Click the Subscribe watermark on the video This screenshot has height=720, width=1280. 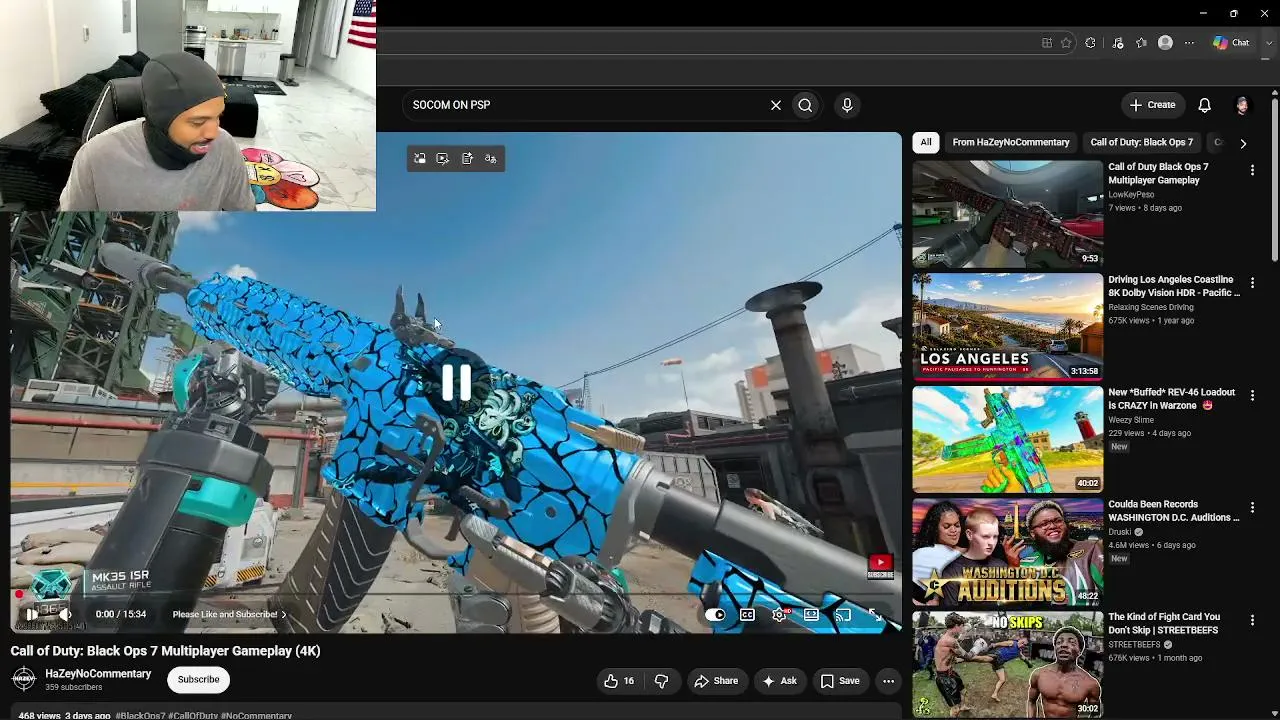click(x=880, y=567)
